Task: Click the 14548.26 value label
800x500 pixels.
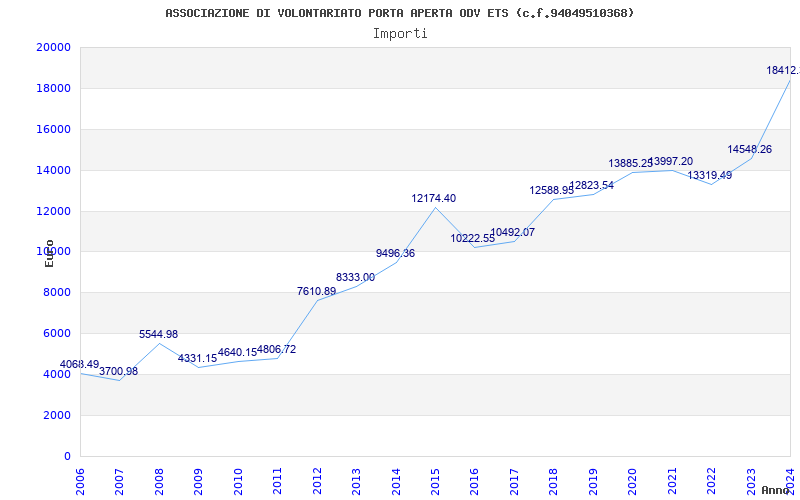Action: click(749, 149)
